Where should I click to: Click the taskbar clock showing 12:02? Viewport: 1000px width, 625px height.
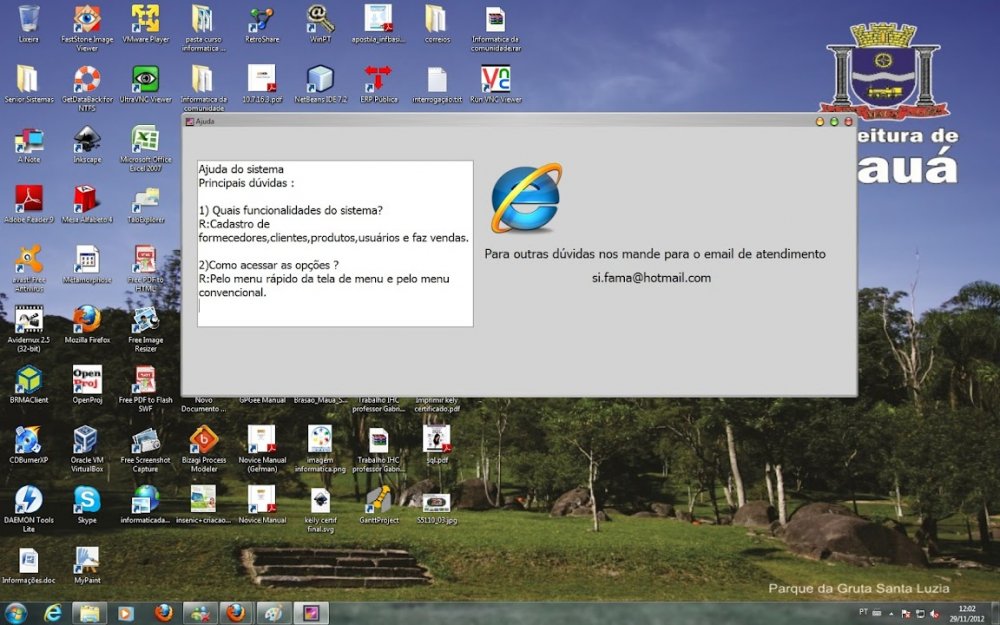[967, 613]
